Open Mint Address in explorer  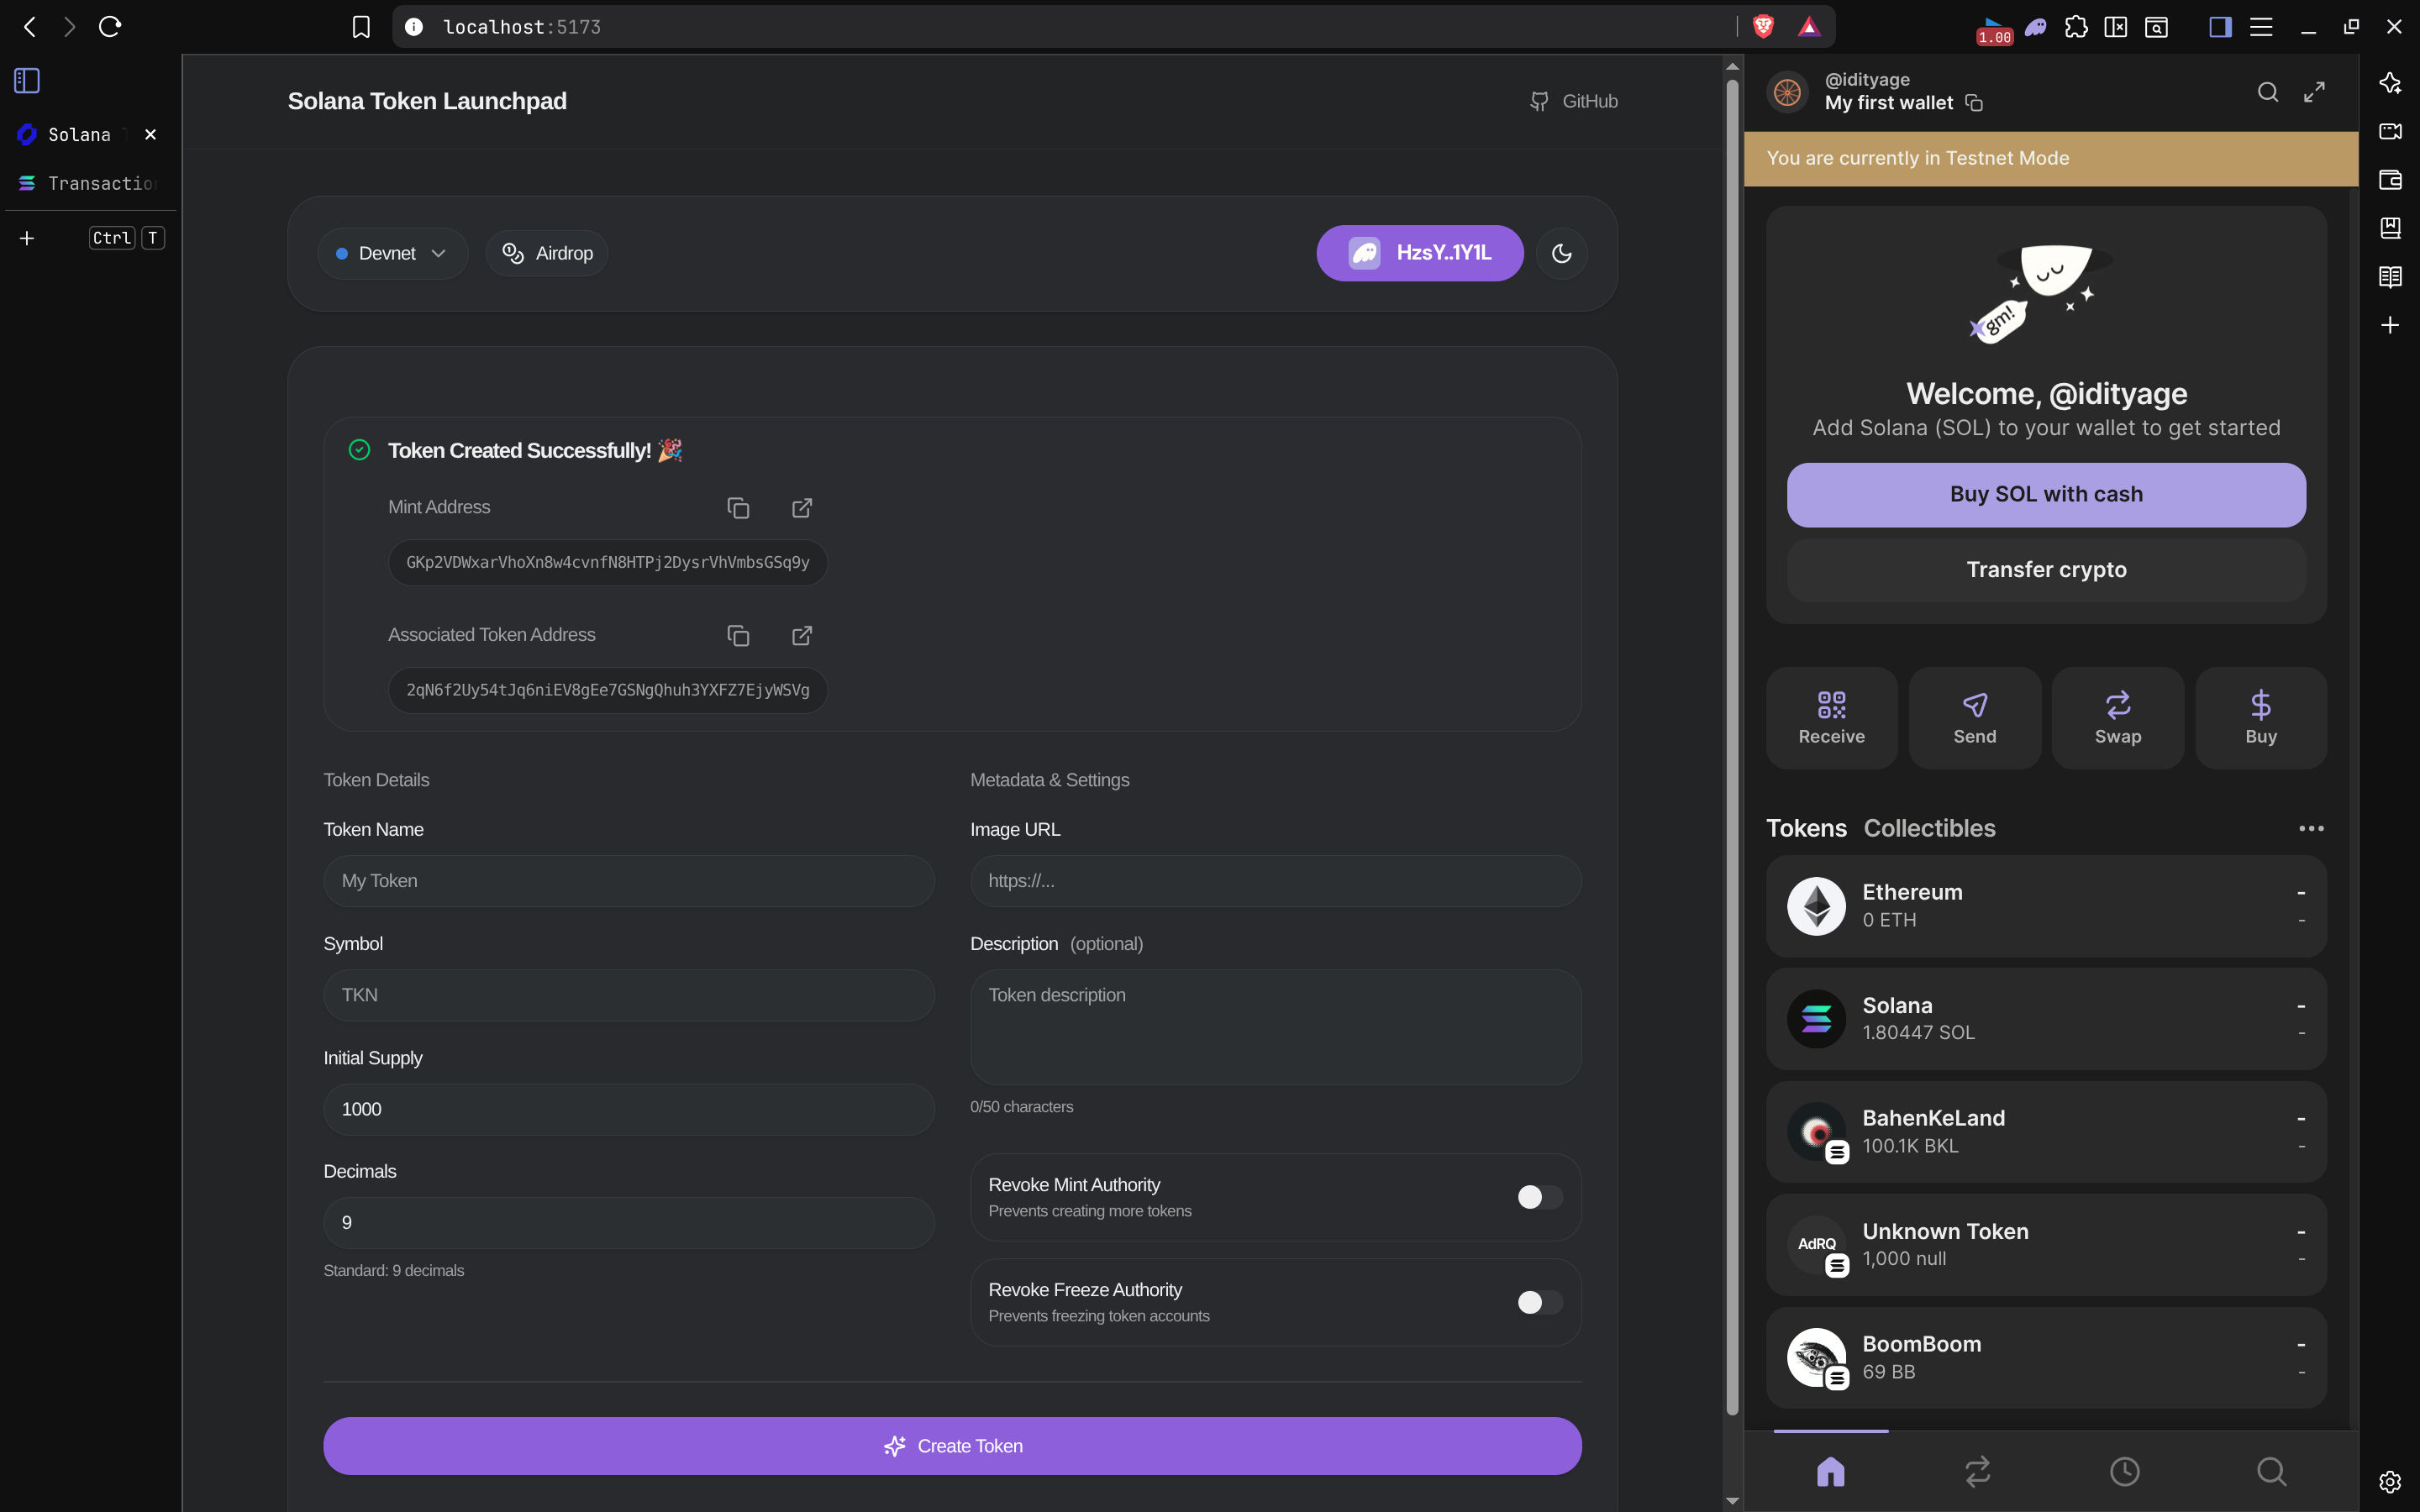(x=802, y=508)
